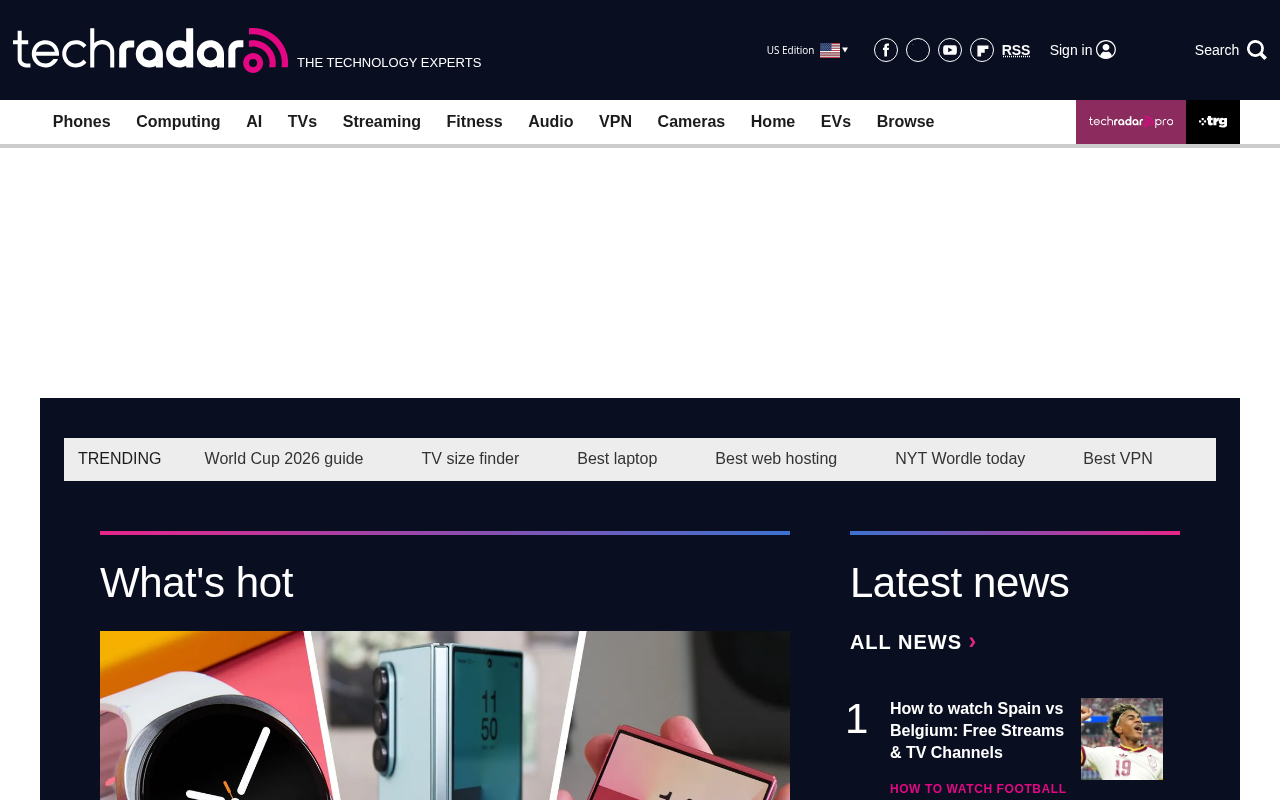
Task: Open the TVs section
Action: [302, 122]
